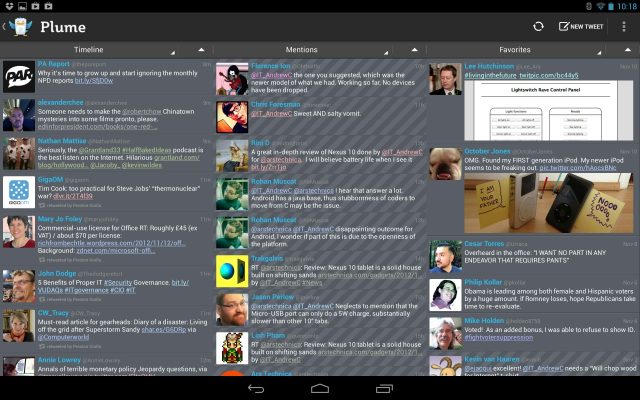Tap Android recent apps button

pyautogui.click(x=384, y=389)
